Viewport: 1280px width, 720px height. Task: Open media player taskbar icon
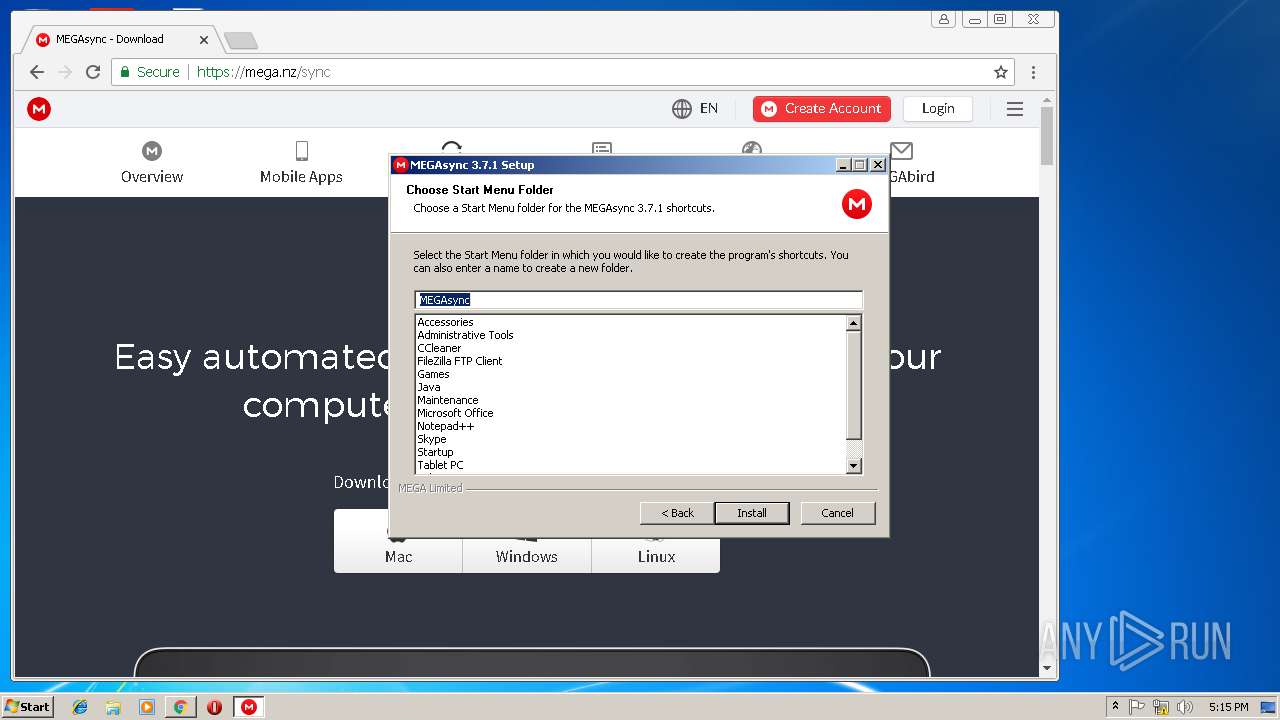coord(147,707)
